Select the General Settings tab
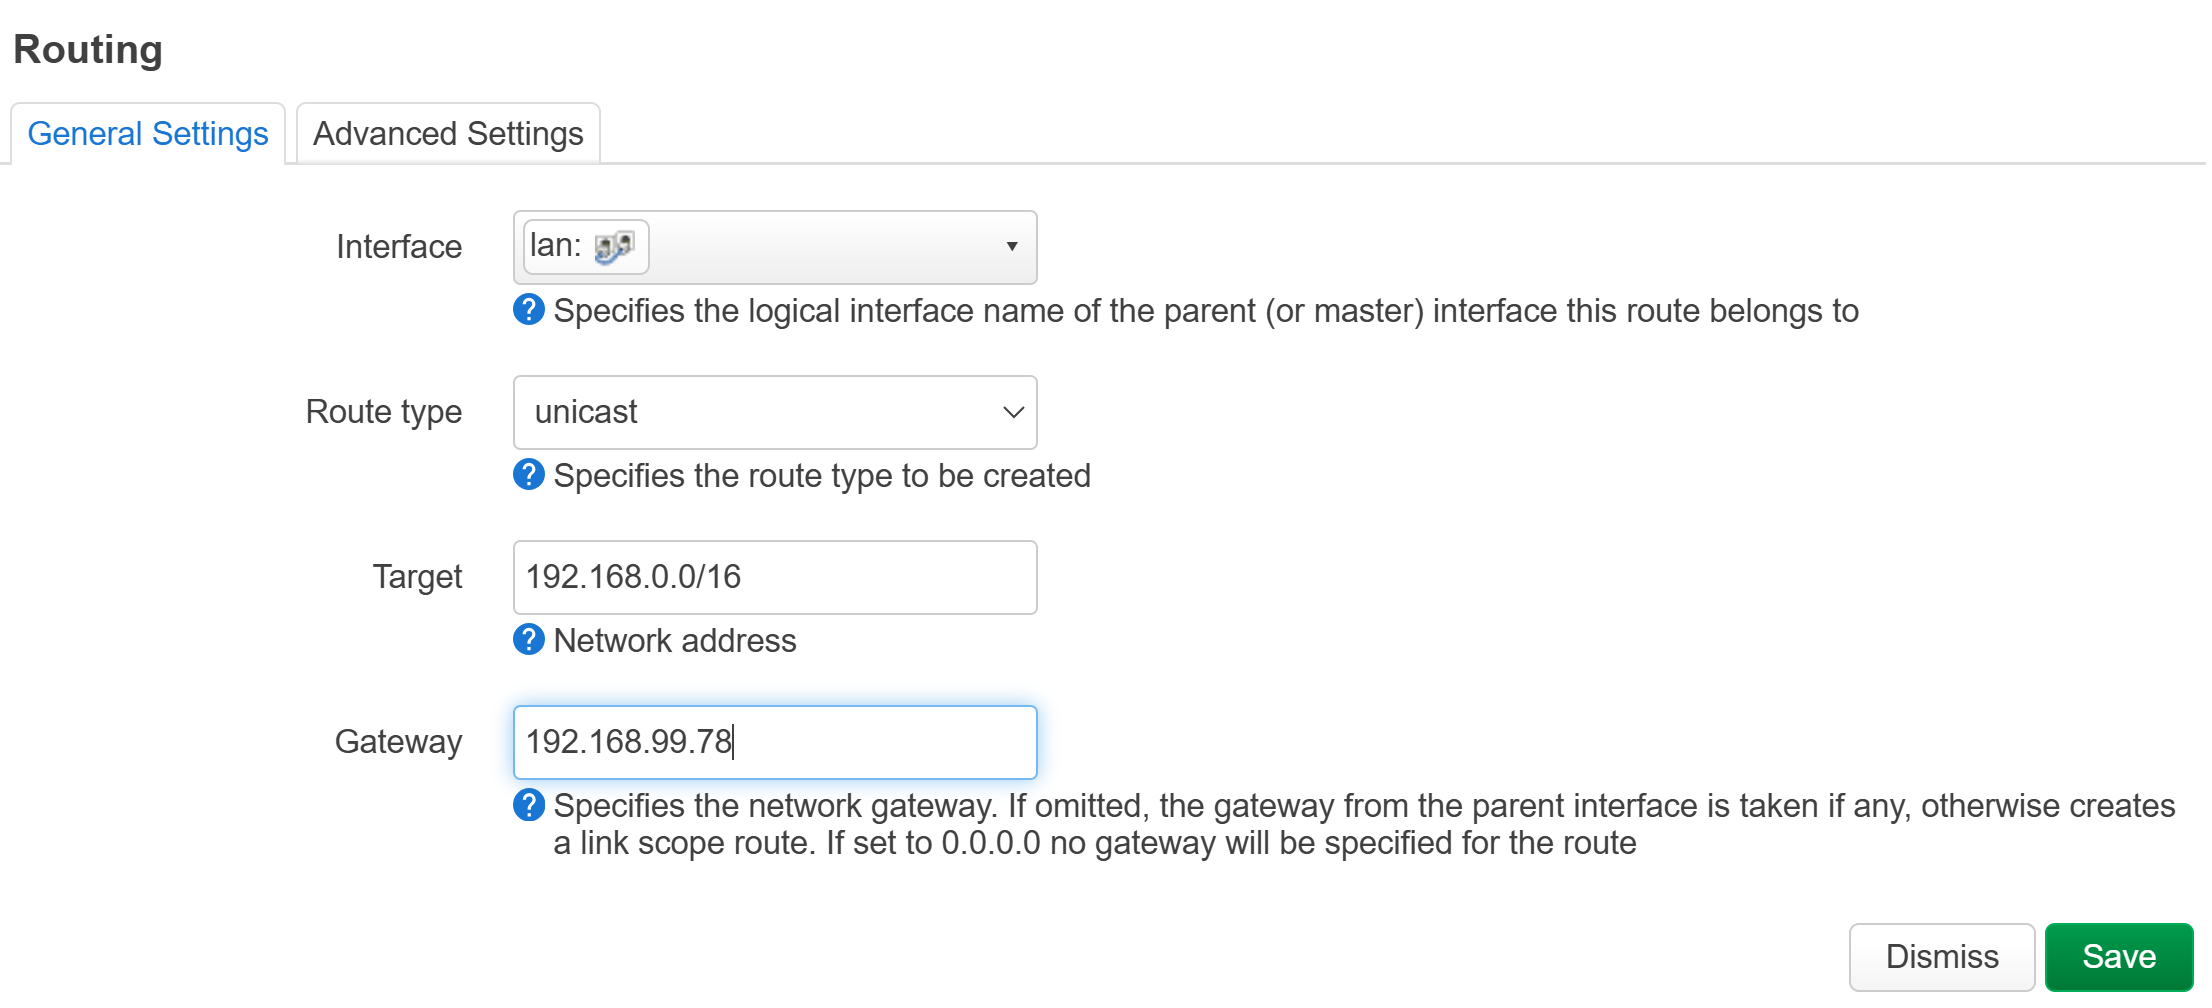 pyautogui.click(x=148, y=133)
